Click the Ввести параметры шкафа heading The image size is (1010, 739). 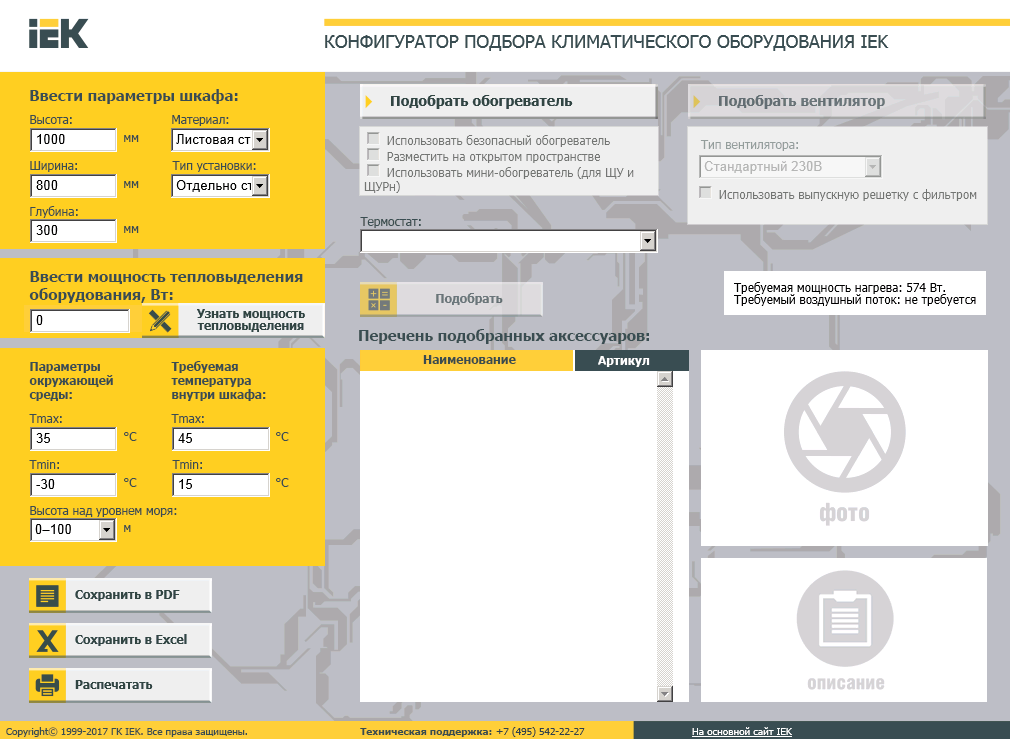[134, 96]
